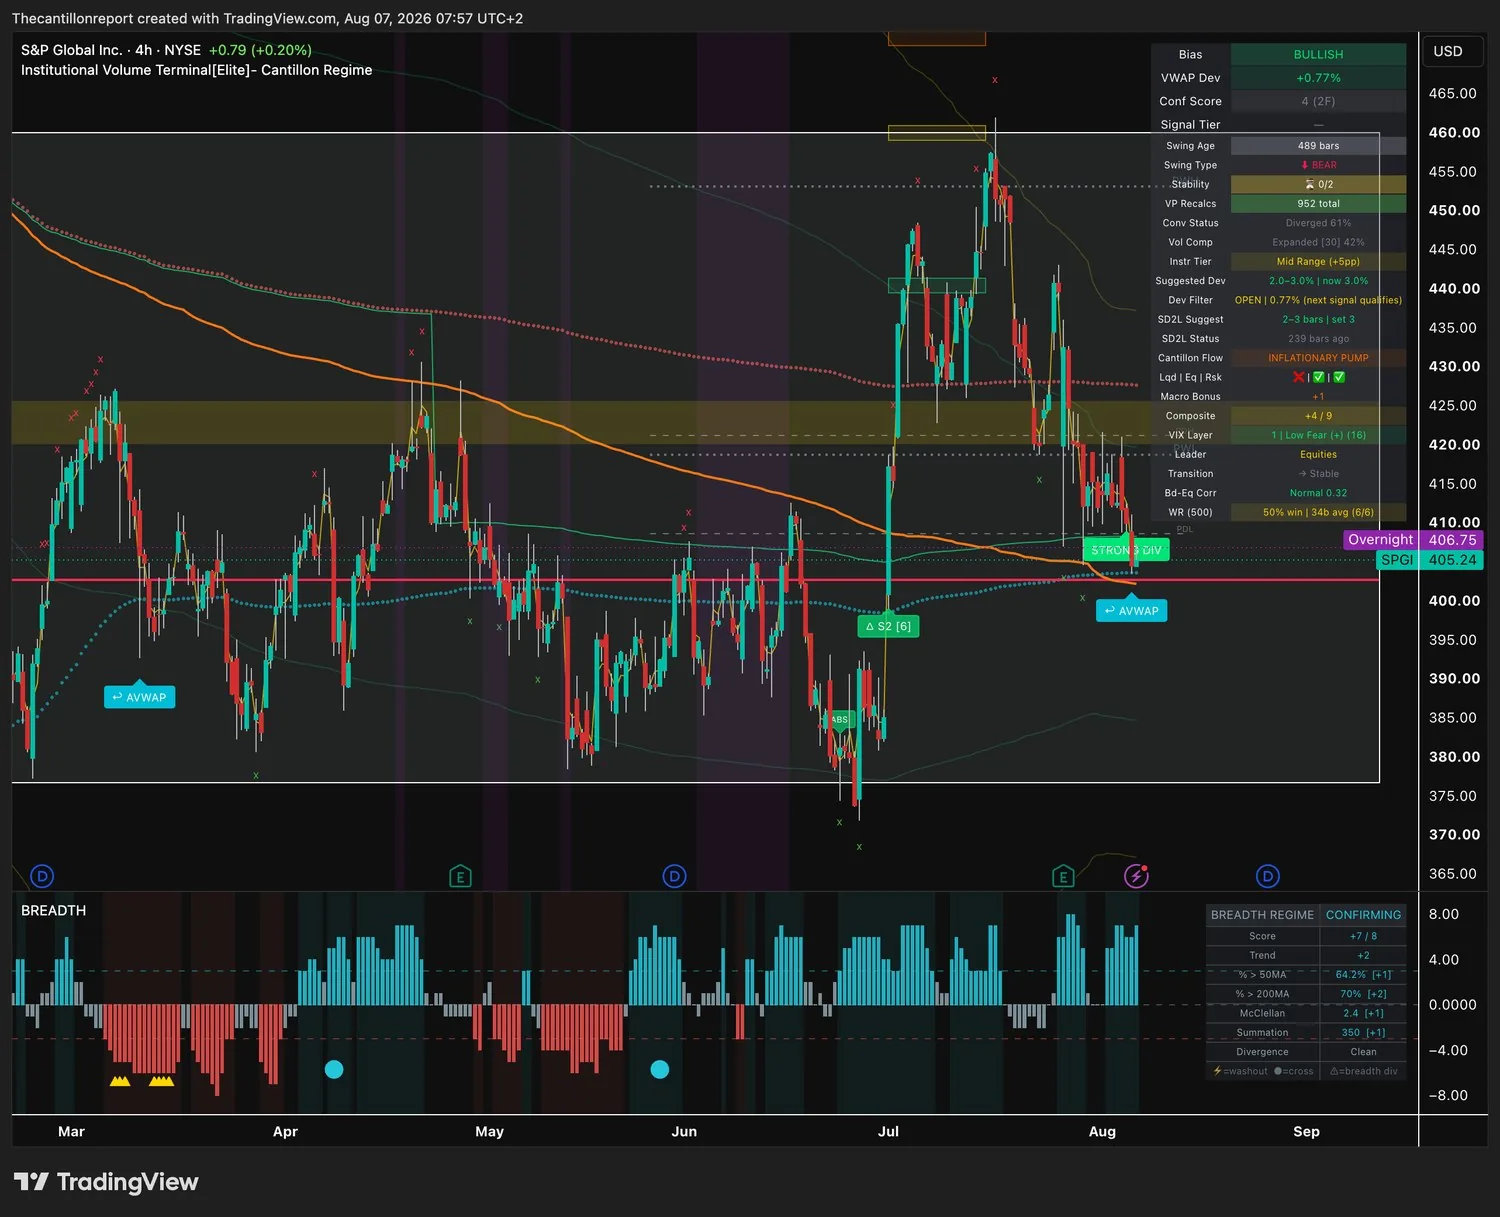Image resolution: width=1500 pixels, height=1217 pixels.
Task: Click the first yellow washout marker in March
Action: 120,1081
